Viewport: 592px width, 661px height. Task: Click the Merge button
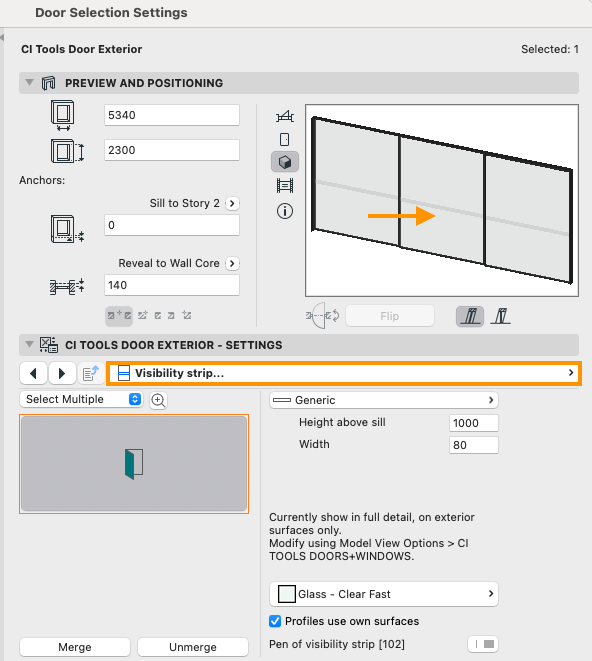coord(75,647)
